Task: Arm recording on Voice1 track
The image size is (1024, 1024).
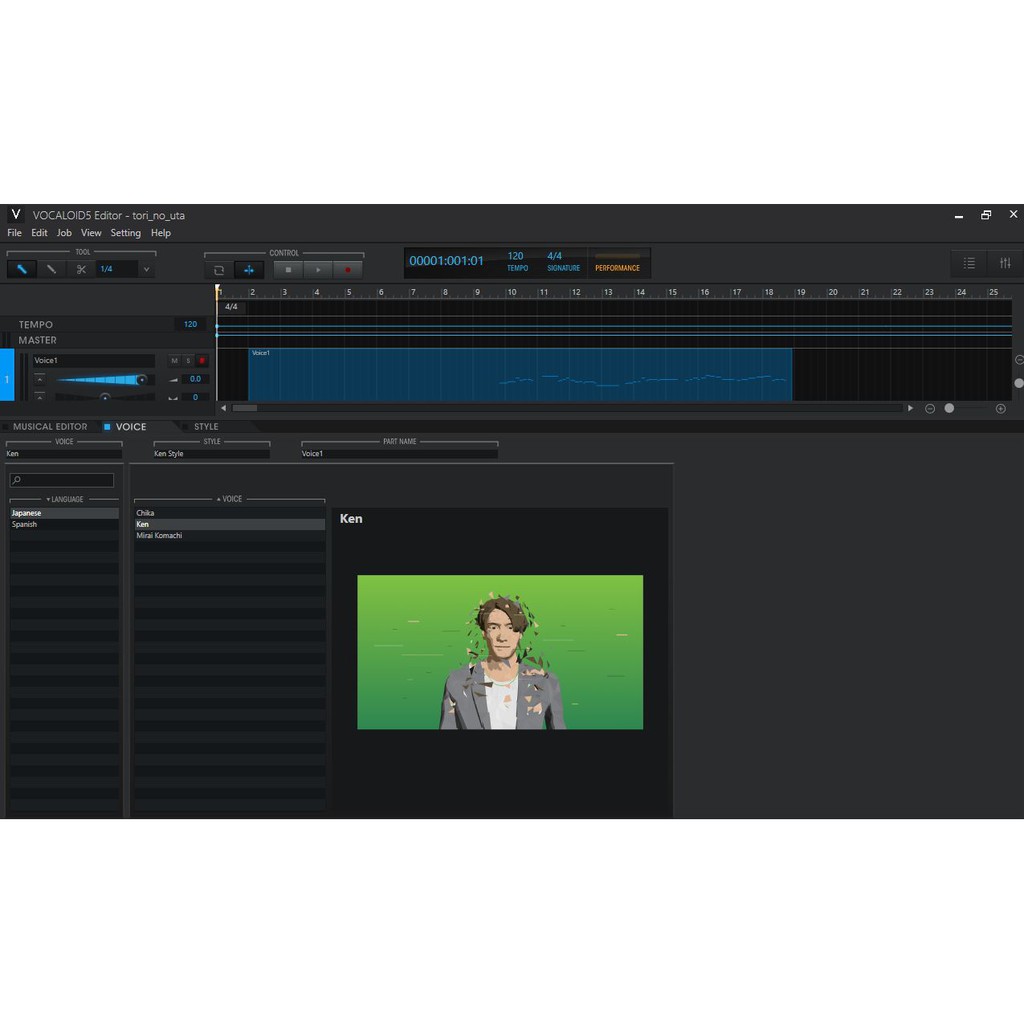Action: 202,361
